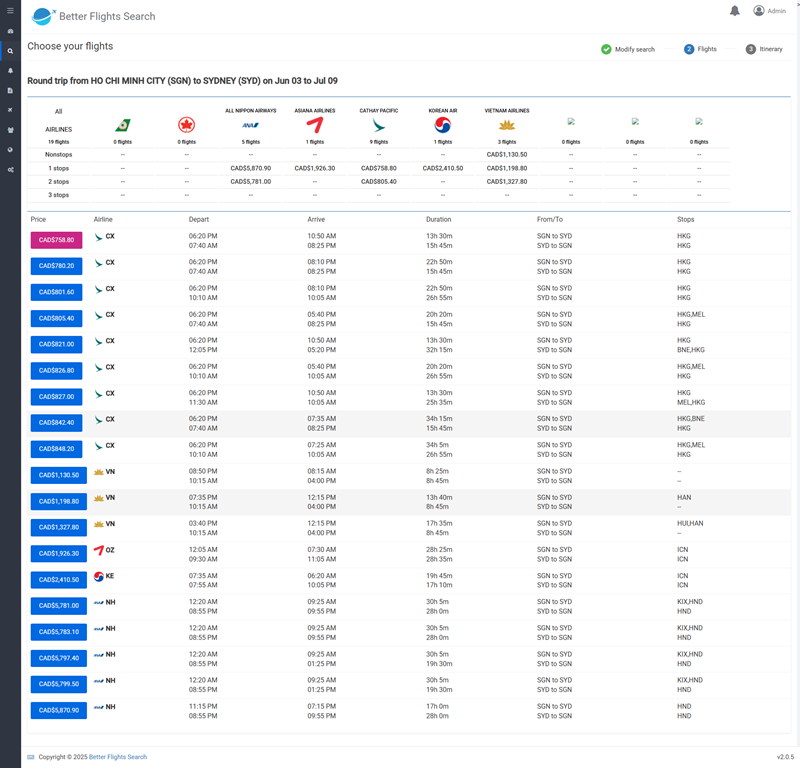The width and height of the screenshot is (800, 768).
Task: Open the dashboard icon in sidebar
Action: [x=10, y=31]
